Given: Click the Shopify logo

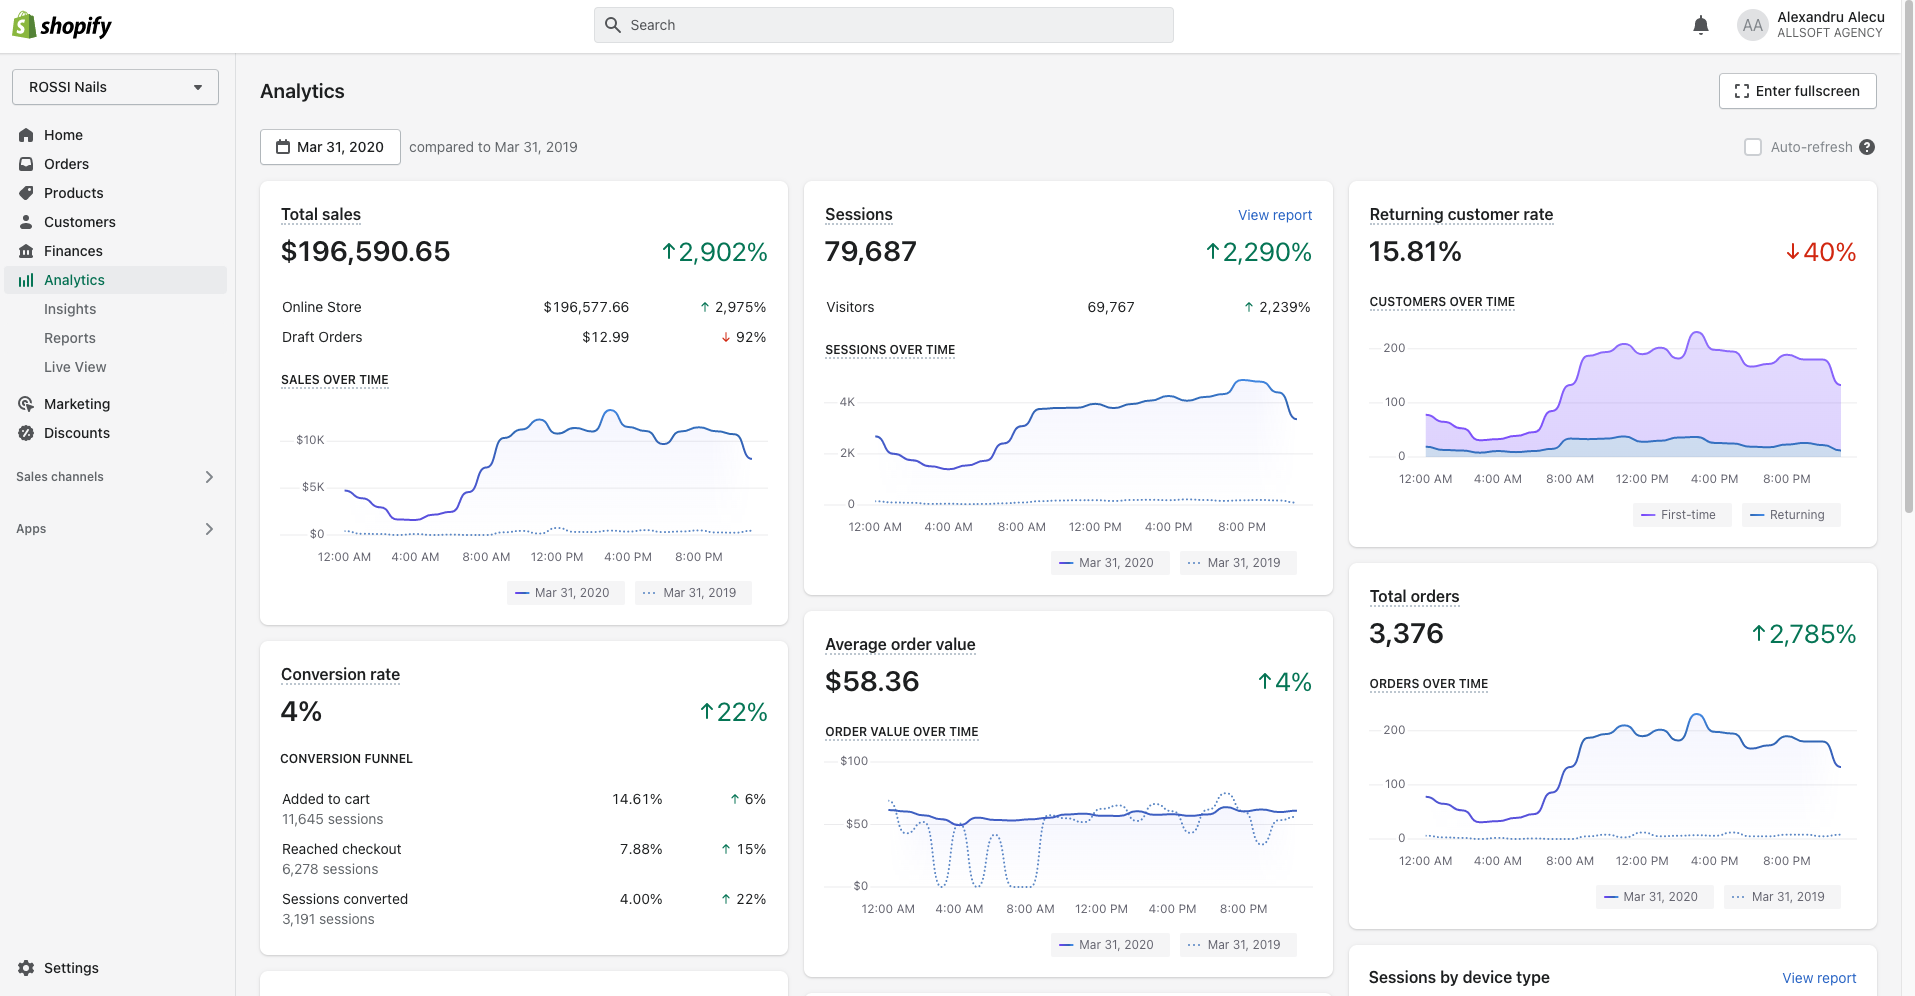Looking at the screenshot, I should click(62, 25).
